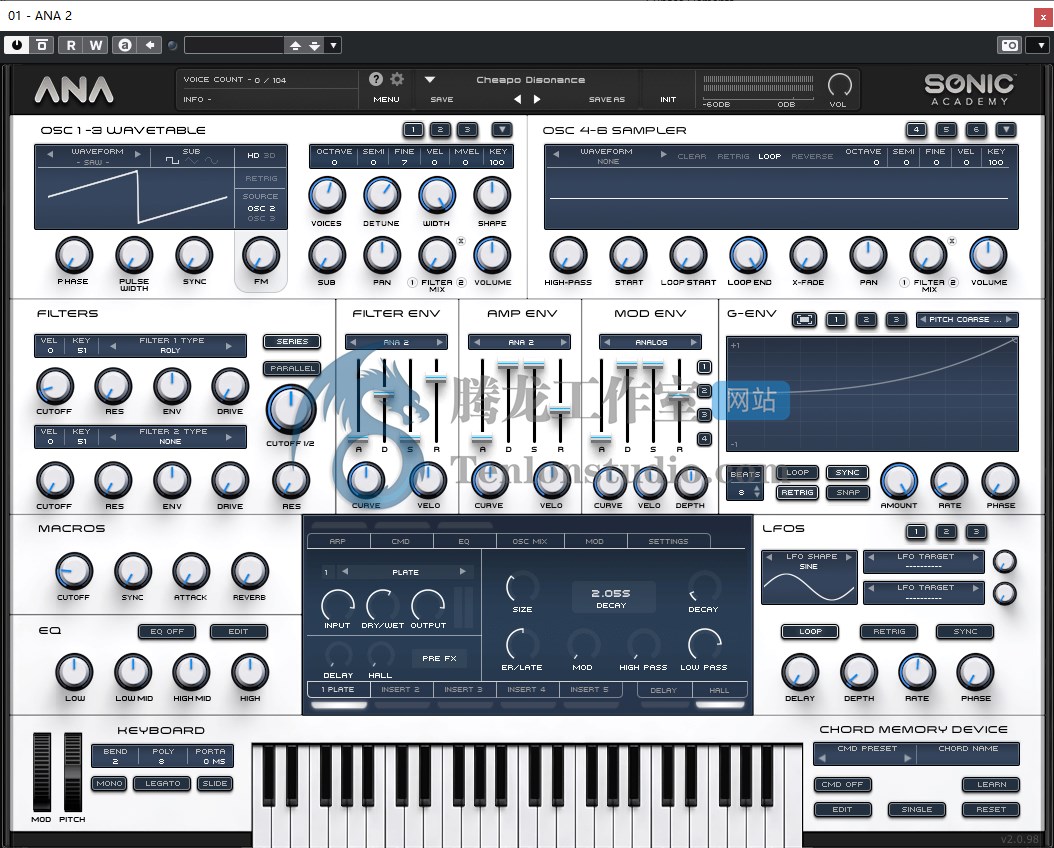Open settings gear icon above MENU
Image resolution: width=1054 pixels, height=848 pixels.
[x=397, y=79]
